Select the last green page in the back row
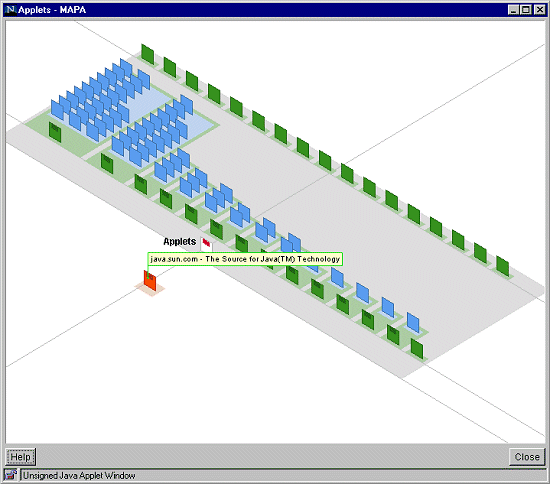 click(502, 266)
